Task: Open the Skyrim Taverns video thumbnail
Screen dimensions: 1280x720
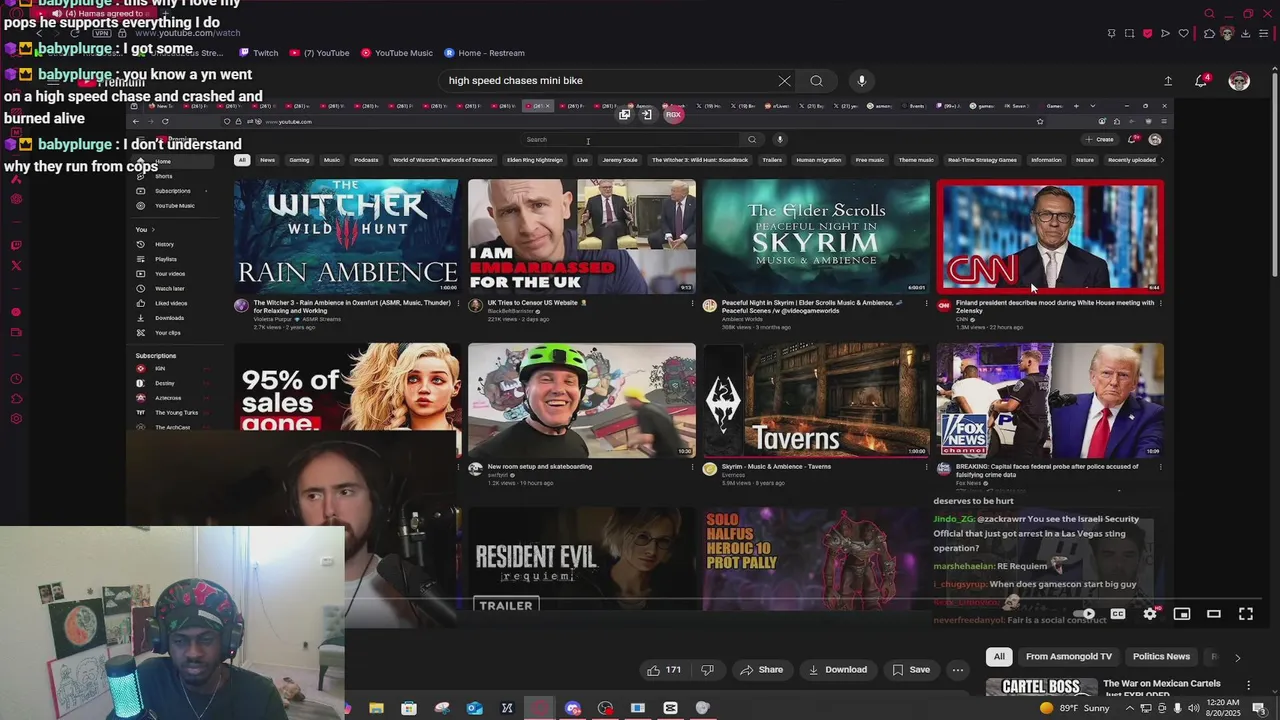Action: point(816,400)
